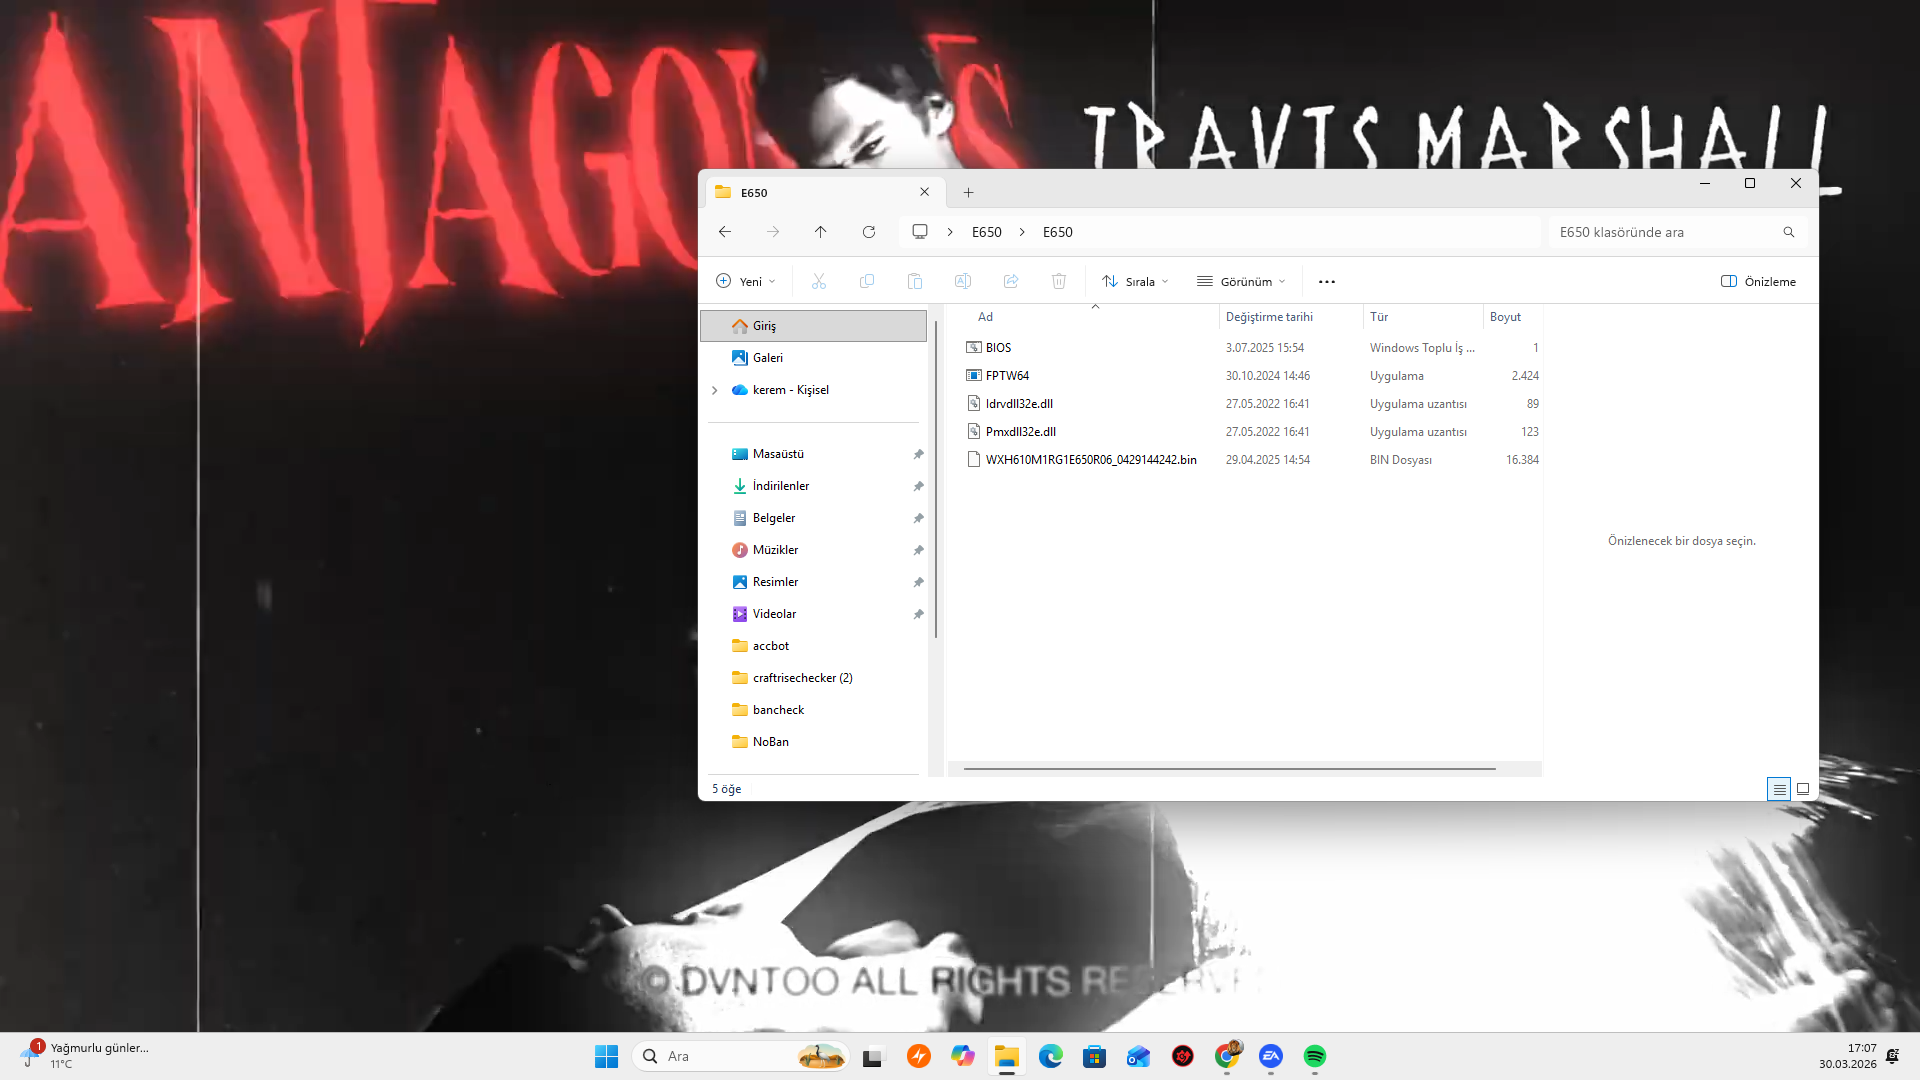
Task: Open Müzikler in the sidebar
Action: coord(813,550)
